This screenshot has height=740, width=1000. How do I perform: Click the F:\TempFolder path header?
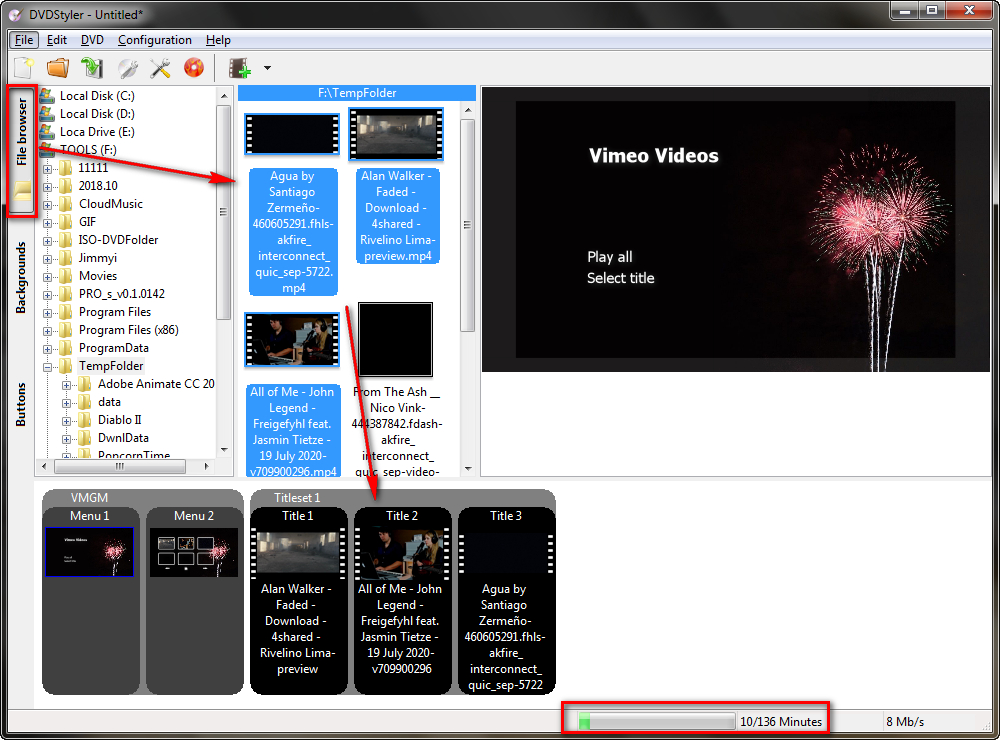point(357,93)
